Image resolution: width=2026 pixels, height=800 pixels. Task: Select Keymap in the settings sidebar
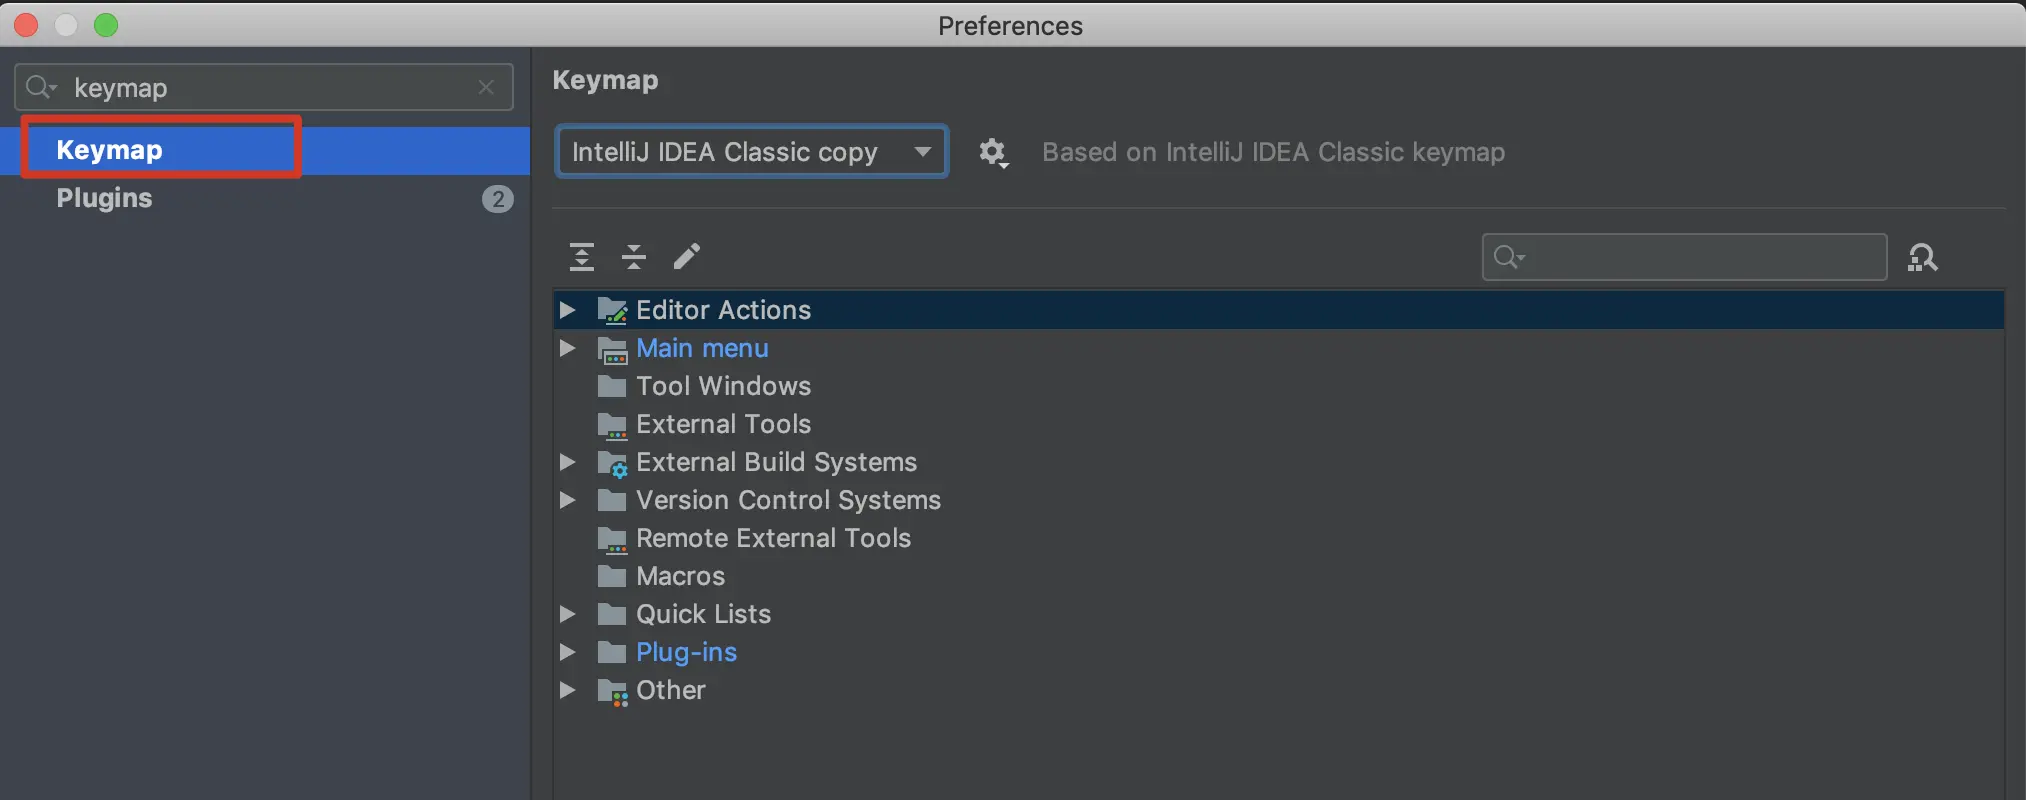(x=110, y=150)
